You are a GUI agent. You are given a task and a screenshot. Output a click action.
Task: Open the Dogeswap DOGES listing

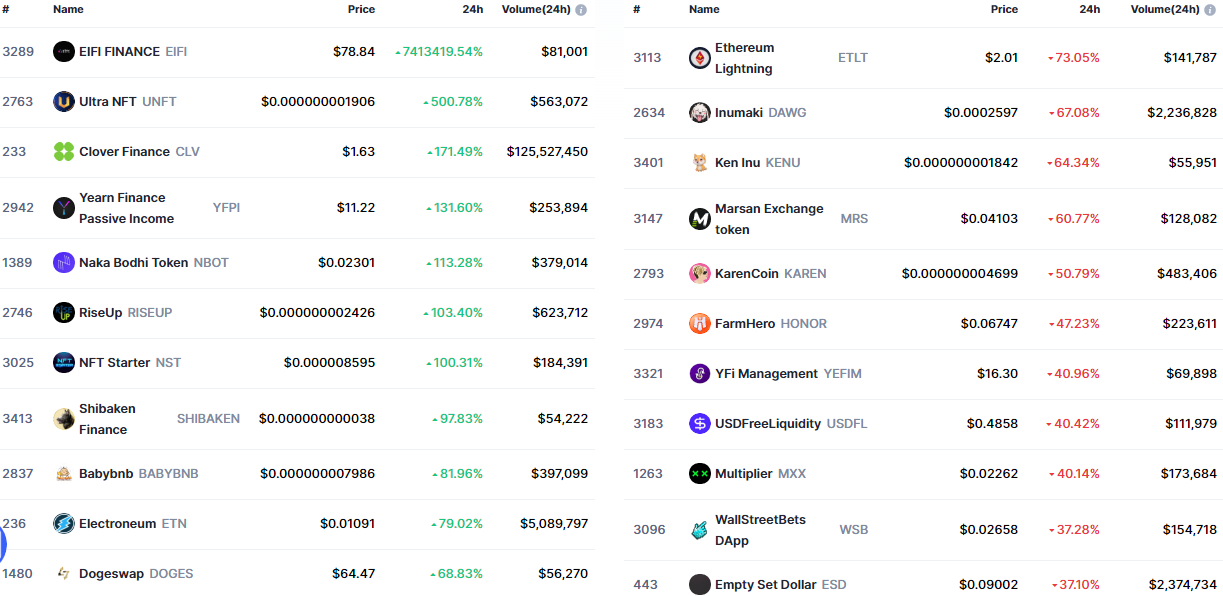[136, 573]
